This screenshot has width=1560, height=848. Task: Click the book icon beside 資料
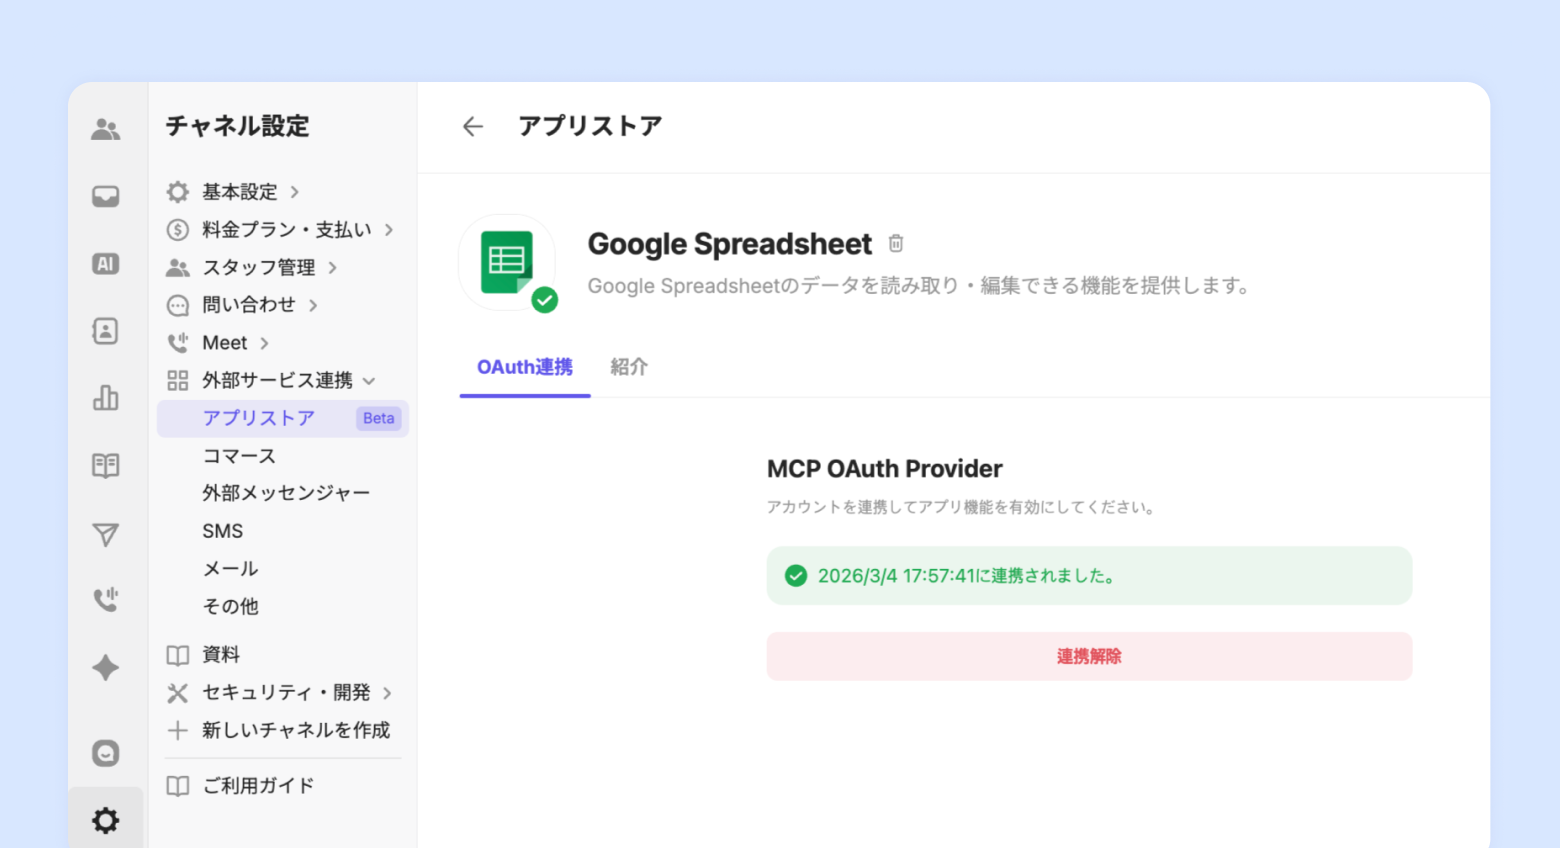click(178, 655)
